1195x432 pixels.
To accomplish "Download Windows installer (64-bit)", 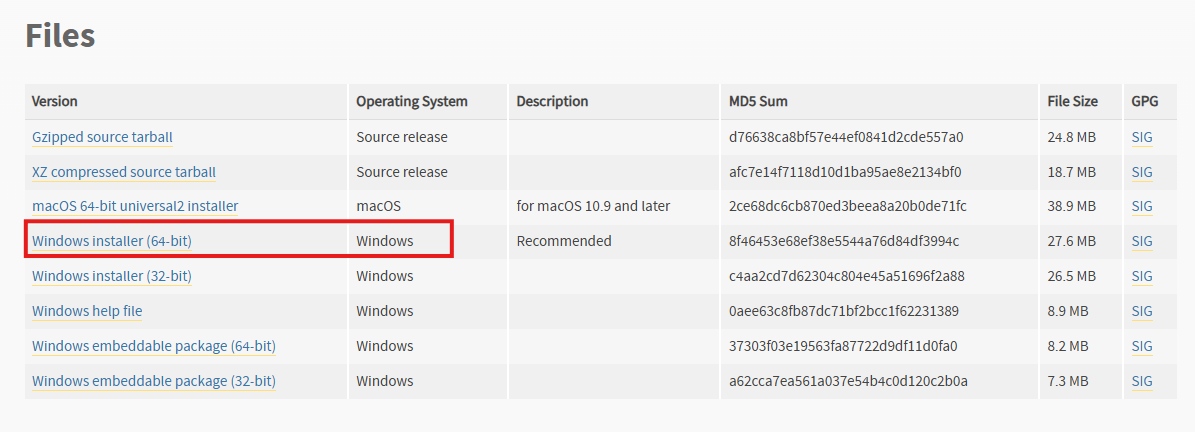I will (112, 242).
